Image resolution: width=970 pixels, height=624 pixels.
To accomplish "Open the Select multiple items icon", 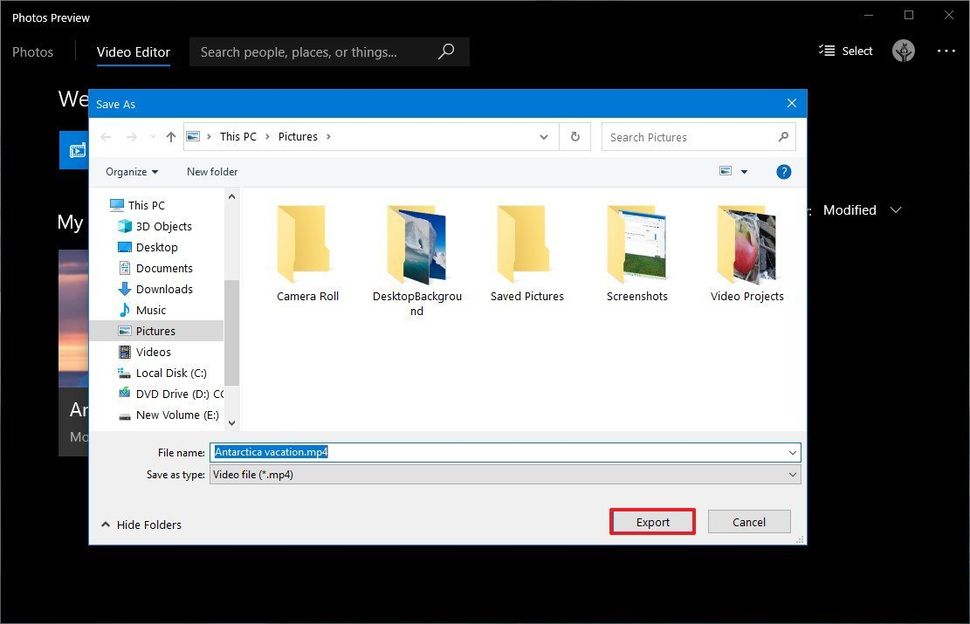I will [846, 51].
